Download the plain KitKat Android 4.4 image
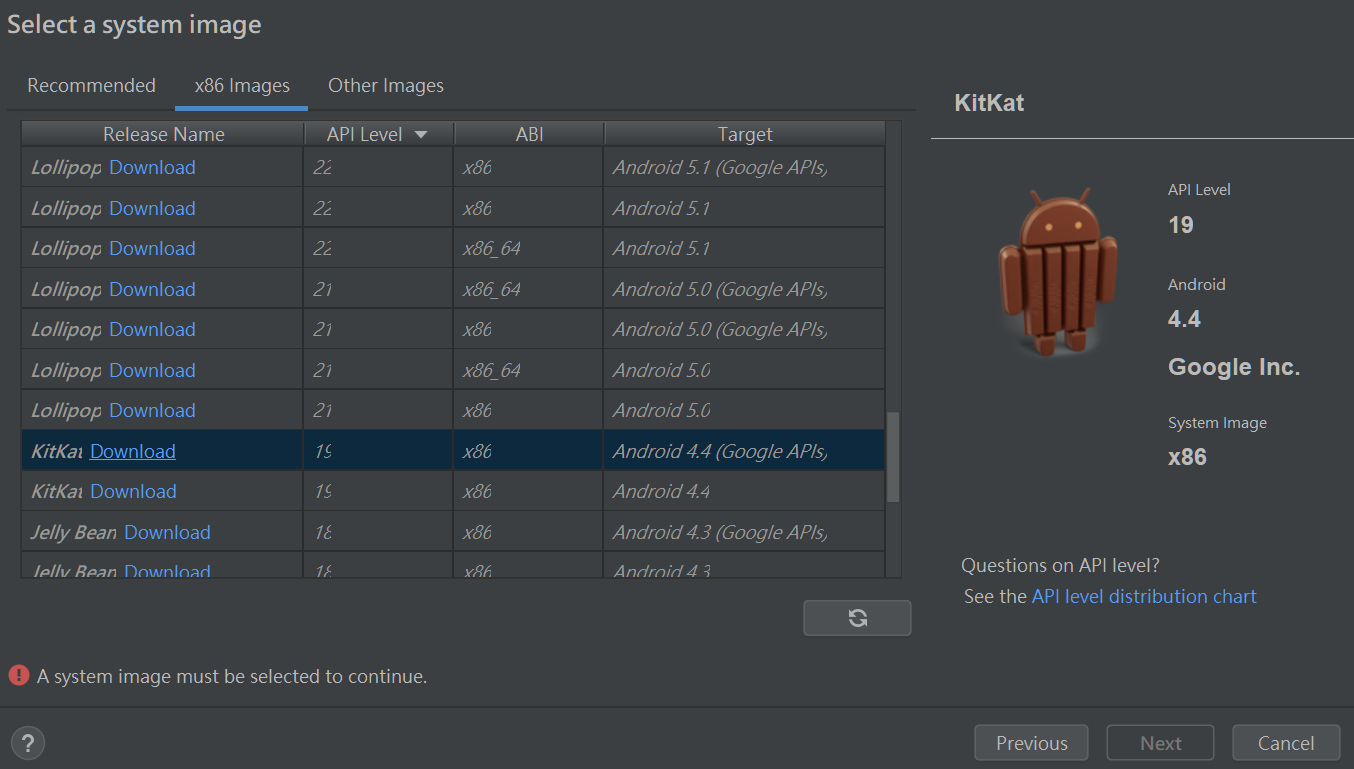 [133, 491]
